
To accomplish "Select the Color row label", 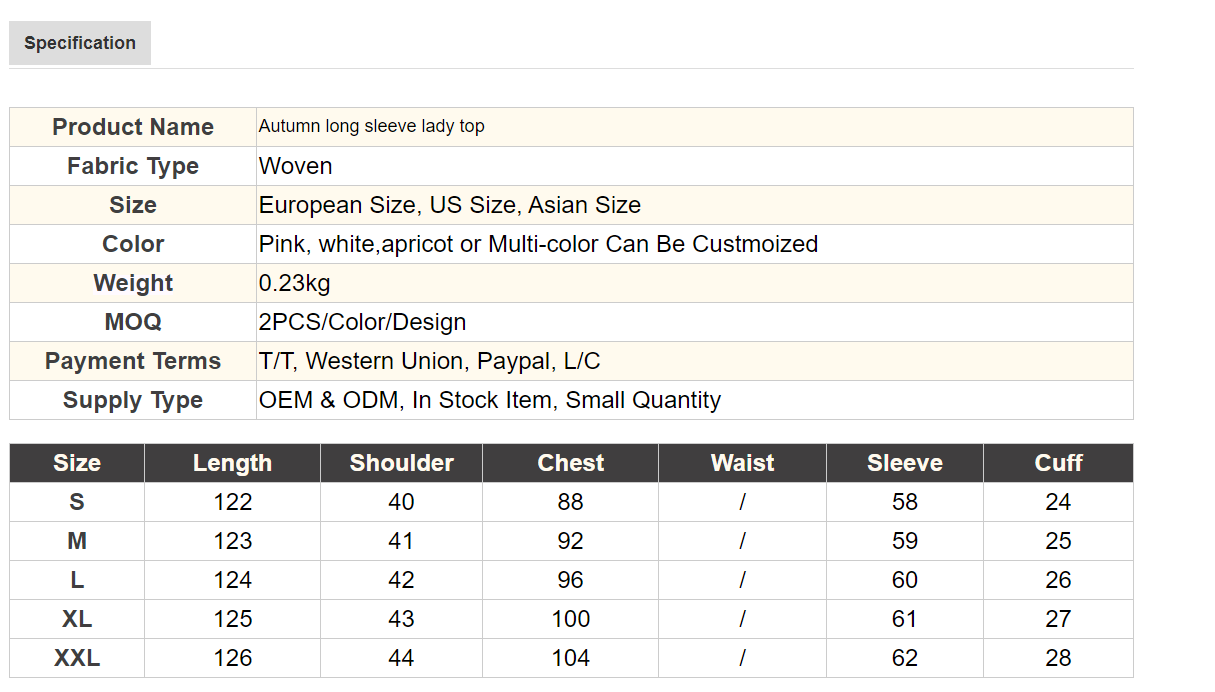I will click(133, 244).
